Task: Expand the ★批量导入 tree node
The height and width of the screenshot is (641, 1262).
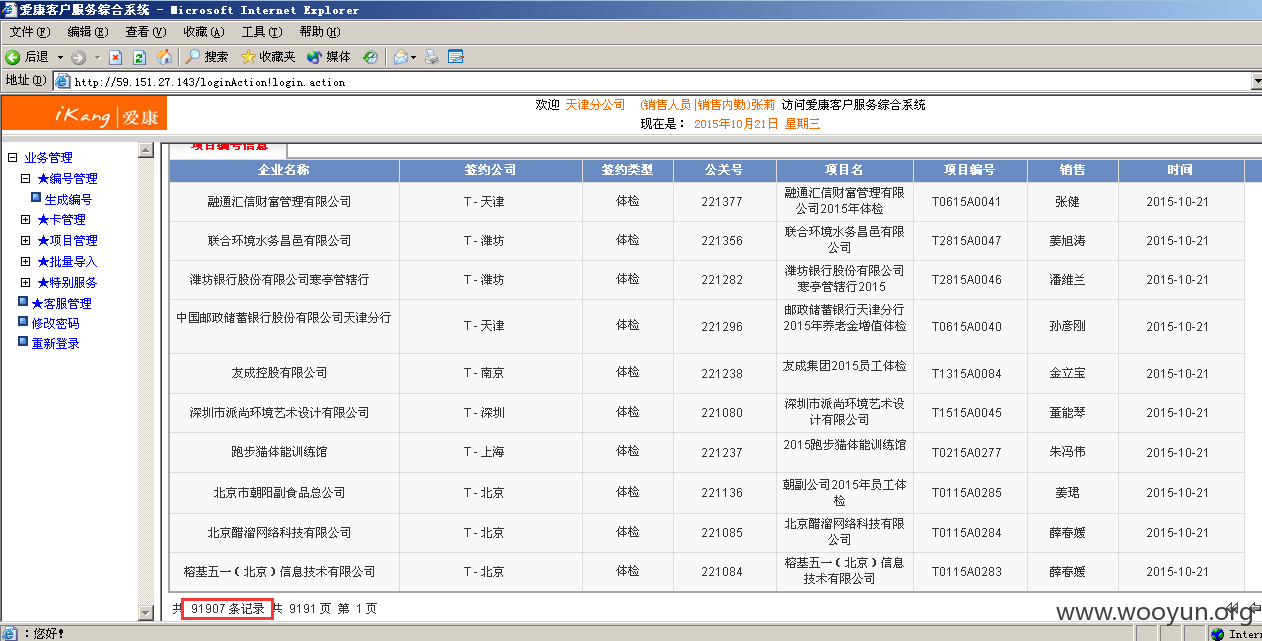Action: [25, 261]
